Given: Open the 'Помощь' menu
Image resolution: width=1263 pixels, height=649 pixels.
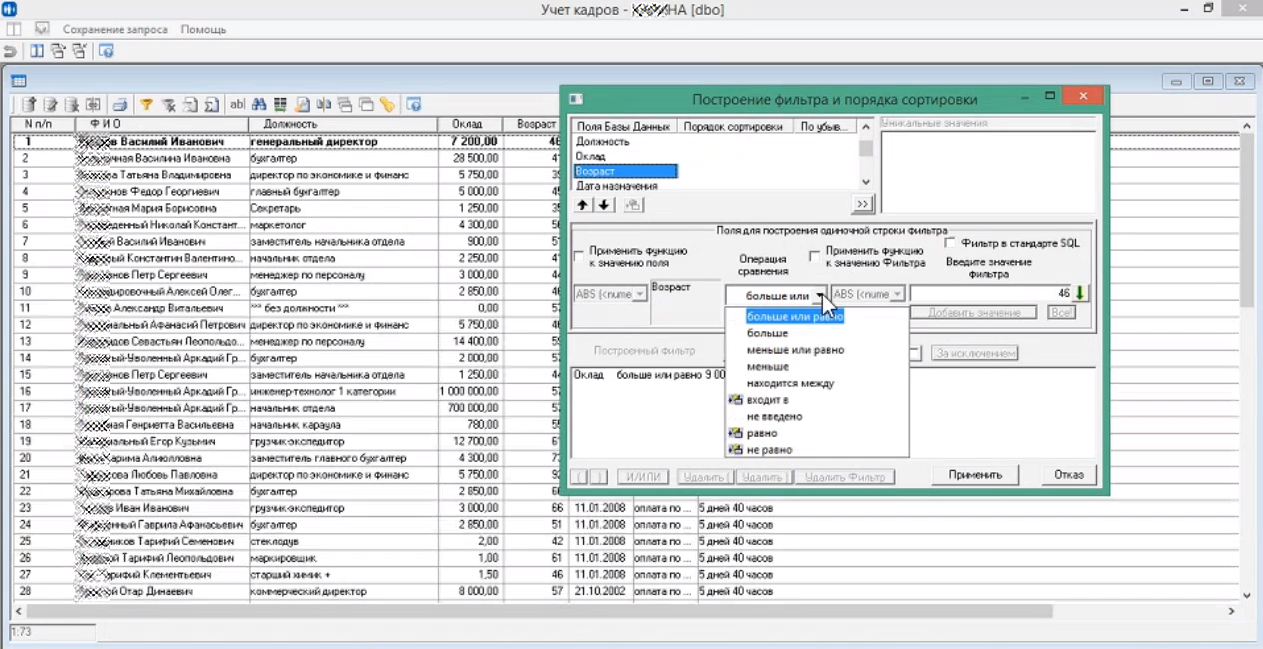Looking at the screenshot, I should click(203, 29).
